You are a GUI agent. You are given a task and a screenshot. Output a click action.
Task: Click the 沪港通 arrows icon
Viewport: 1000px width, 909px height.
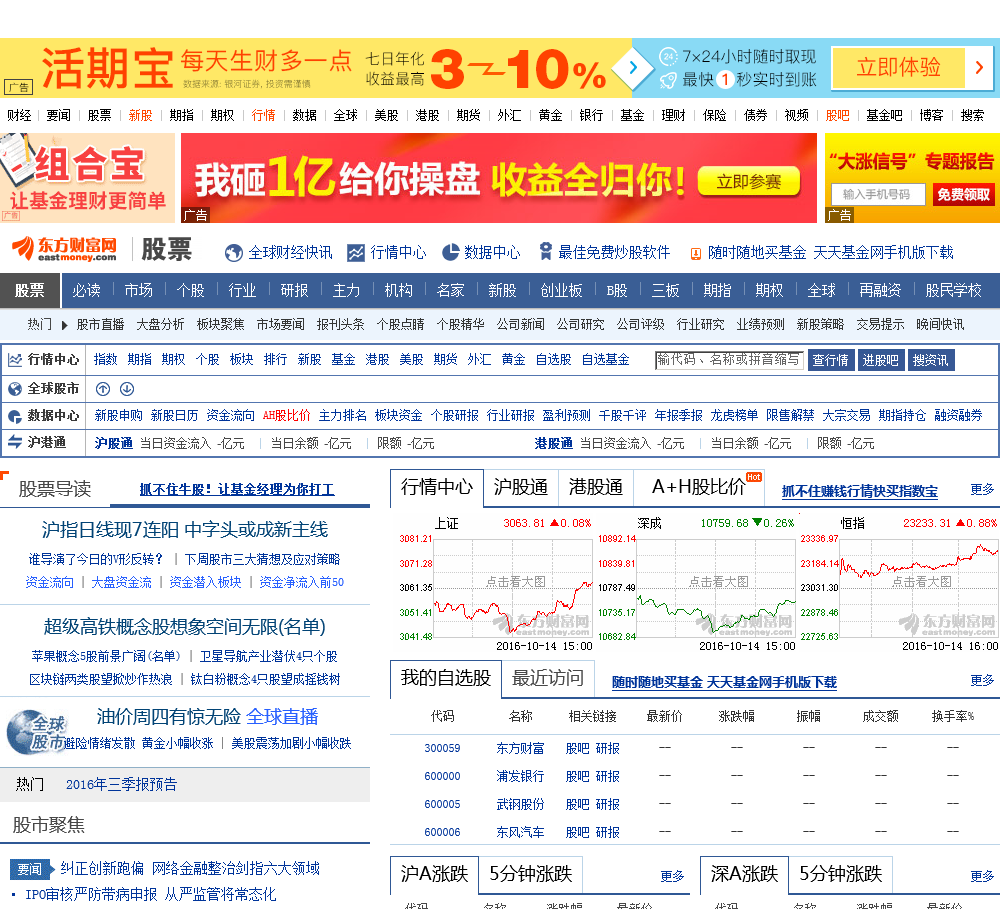coord(15,441)
